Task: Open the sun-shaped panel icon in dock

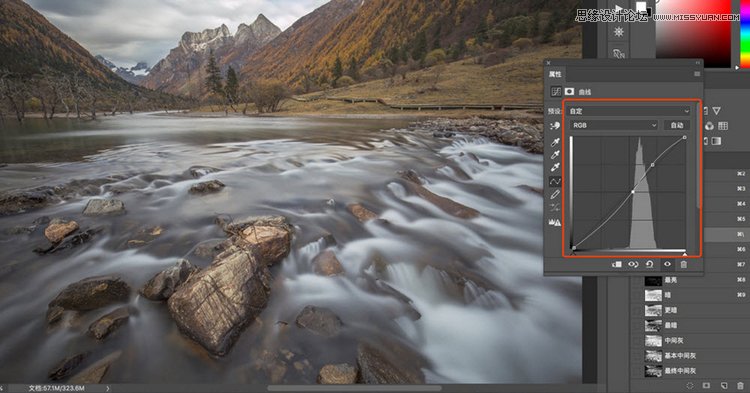Action: [619, 32]
